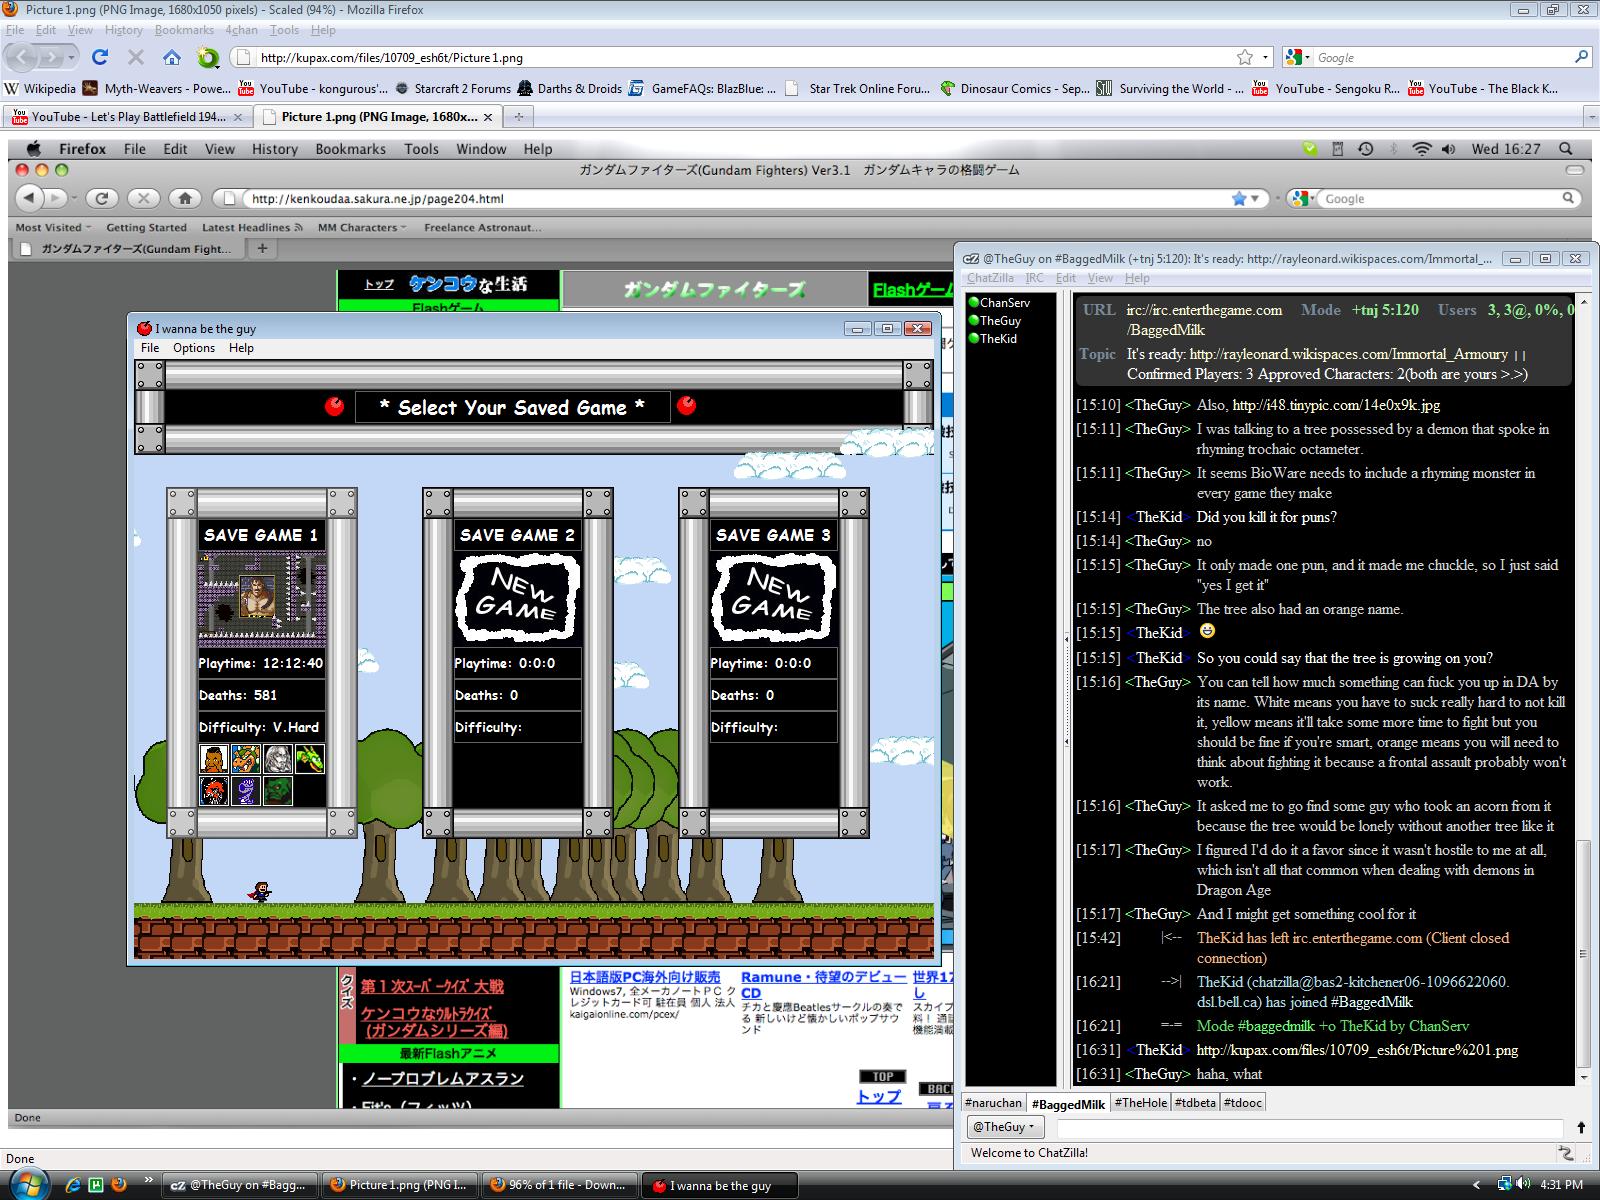Image resolution: width=1600 pixels, height=1200 pixels.
Task: Open the Bookmarks menu in outer Firefox
Action: pyautogui.click(x=185, y=30)
